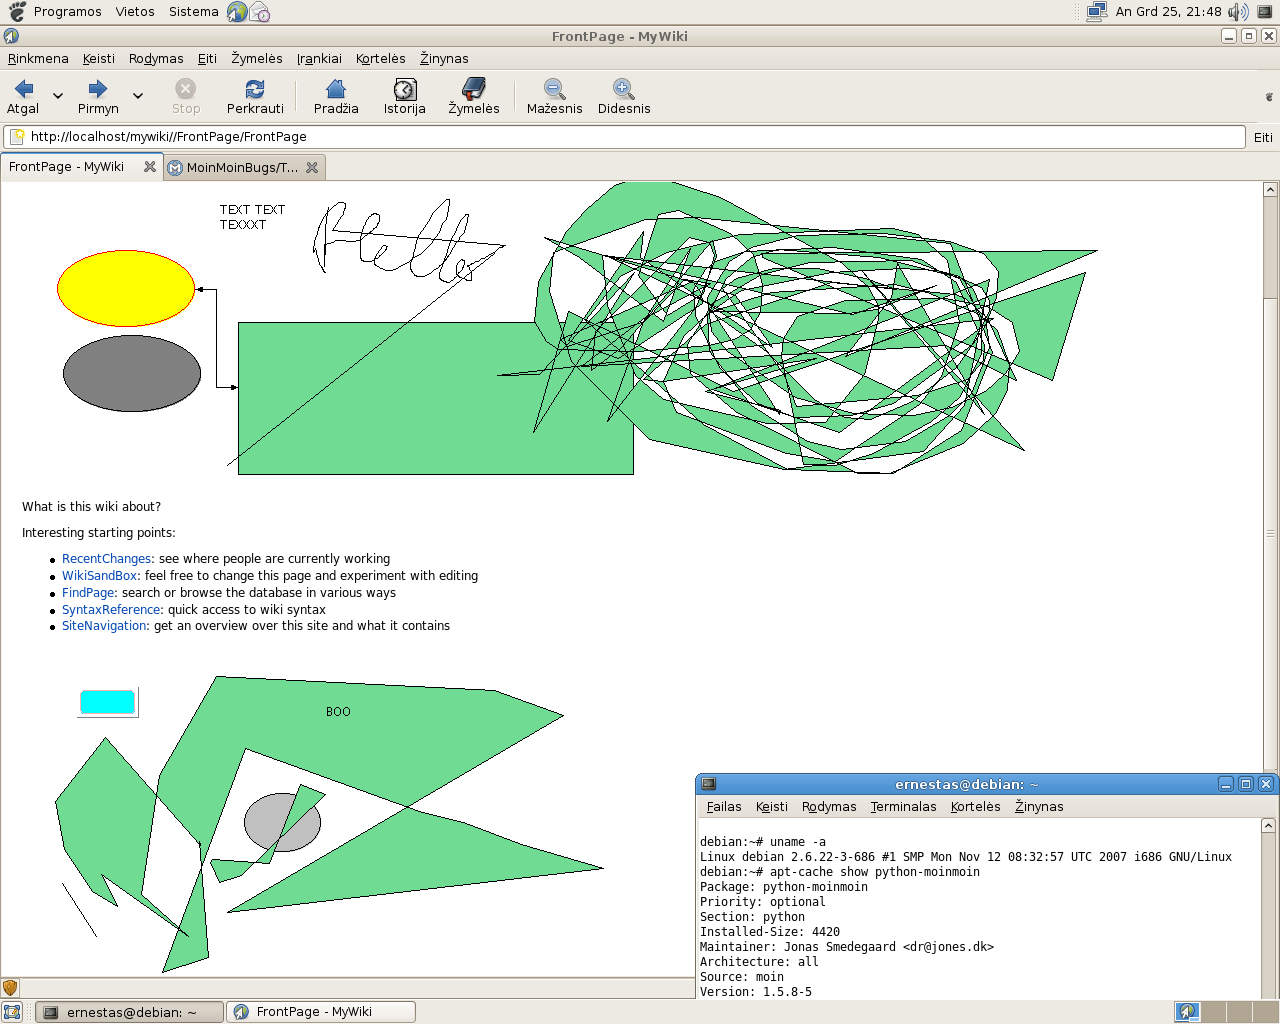
Task: Open the Programos system menu
Action: coord(67,12)
